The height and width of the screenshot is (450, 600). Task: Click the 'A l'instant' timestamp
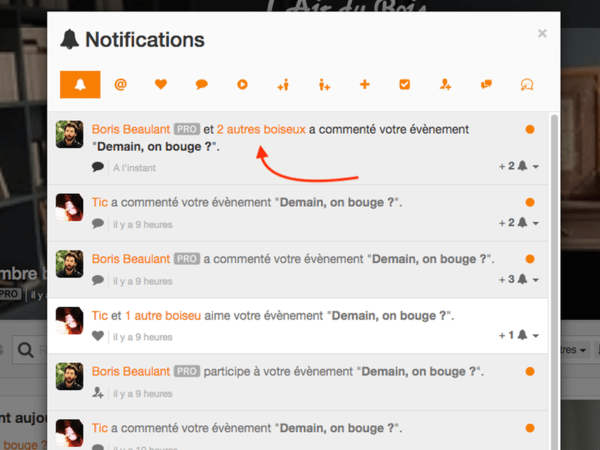click(x=134, y=168)
